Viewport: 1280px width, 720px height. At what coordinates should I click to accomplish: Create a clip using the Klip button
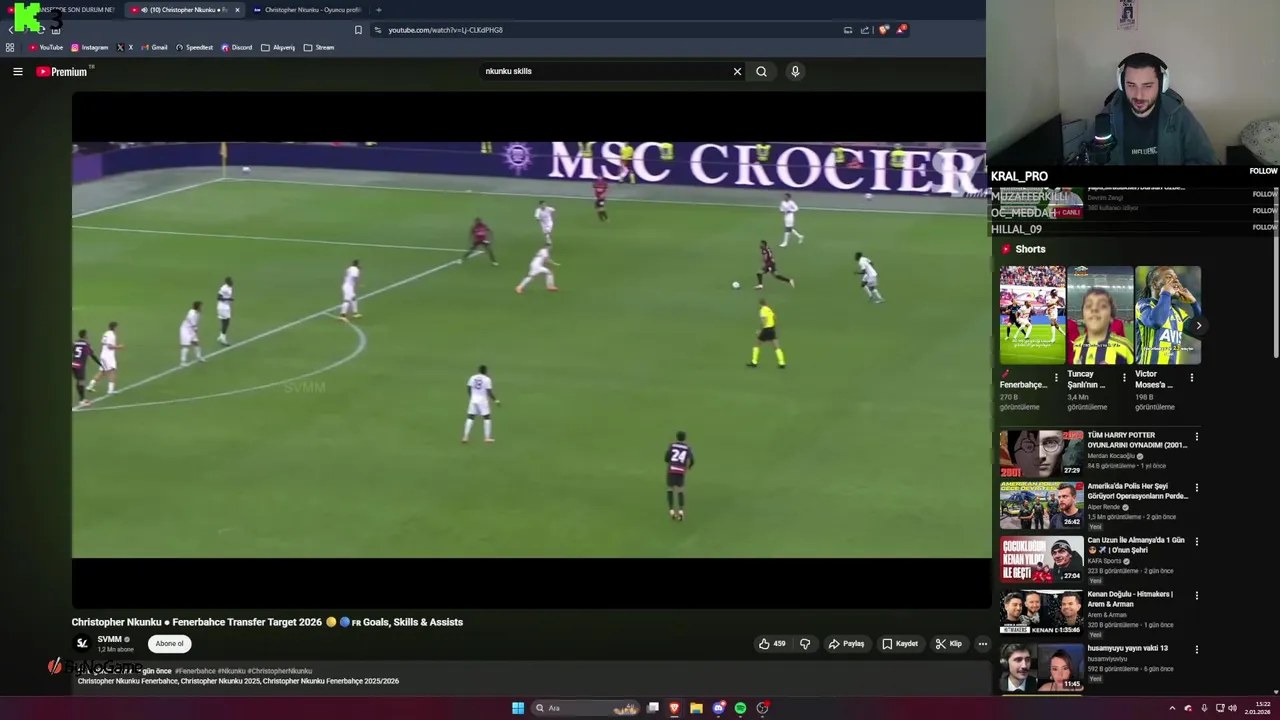click(948, 644)
